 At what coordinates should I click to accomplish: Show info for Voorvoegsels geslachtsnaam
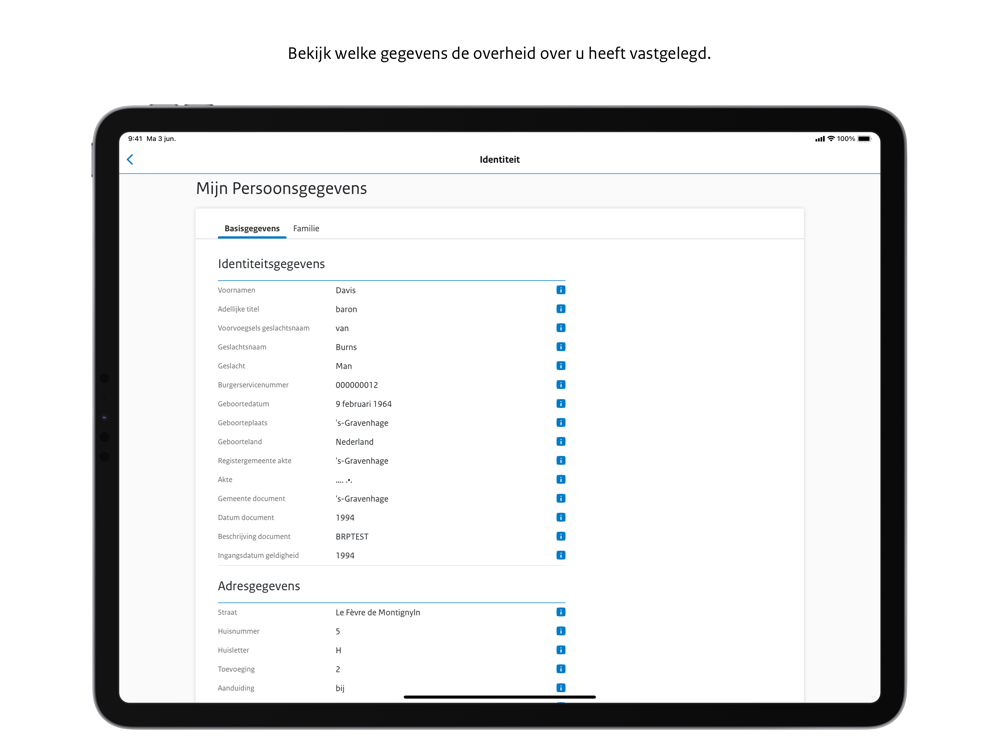click(561, 328)
